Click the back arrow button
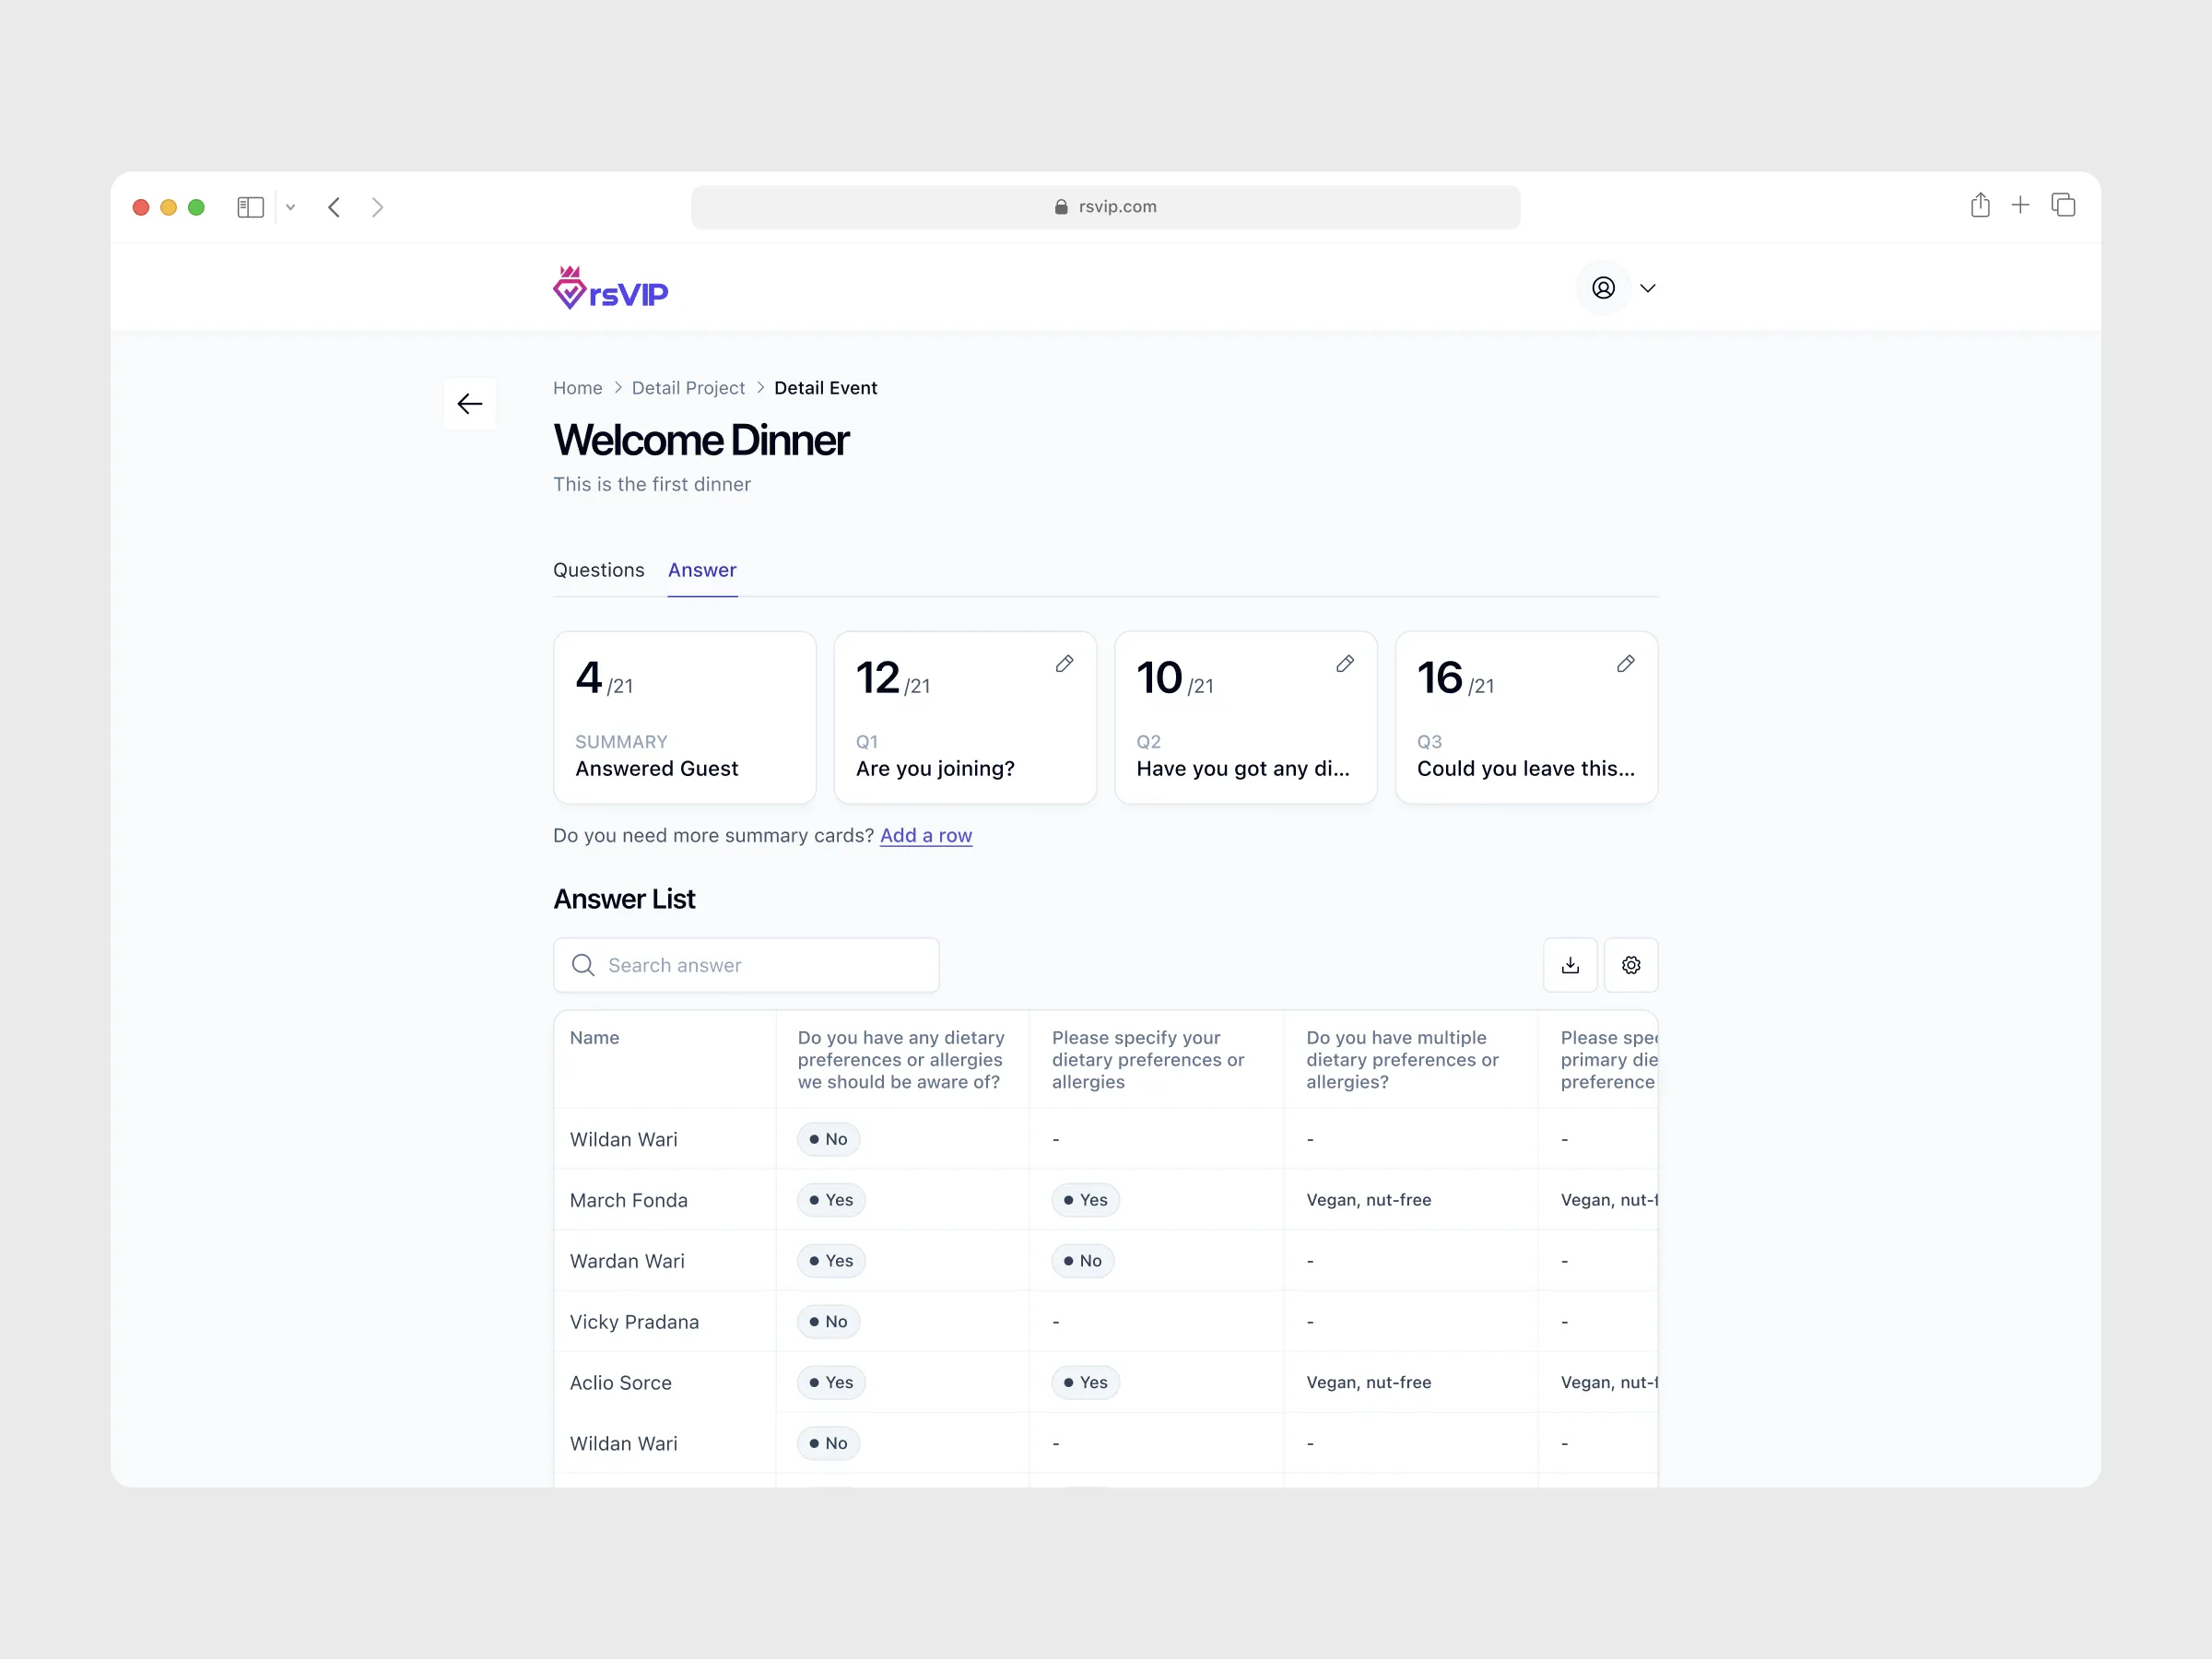 click(469, 404)
